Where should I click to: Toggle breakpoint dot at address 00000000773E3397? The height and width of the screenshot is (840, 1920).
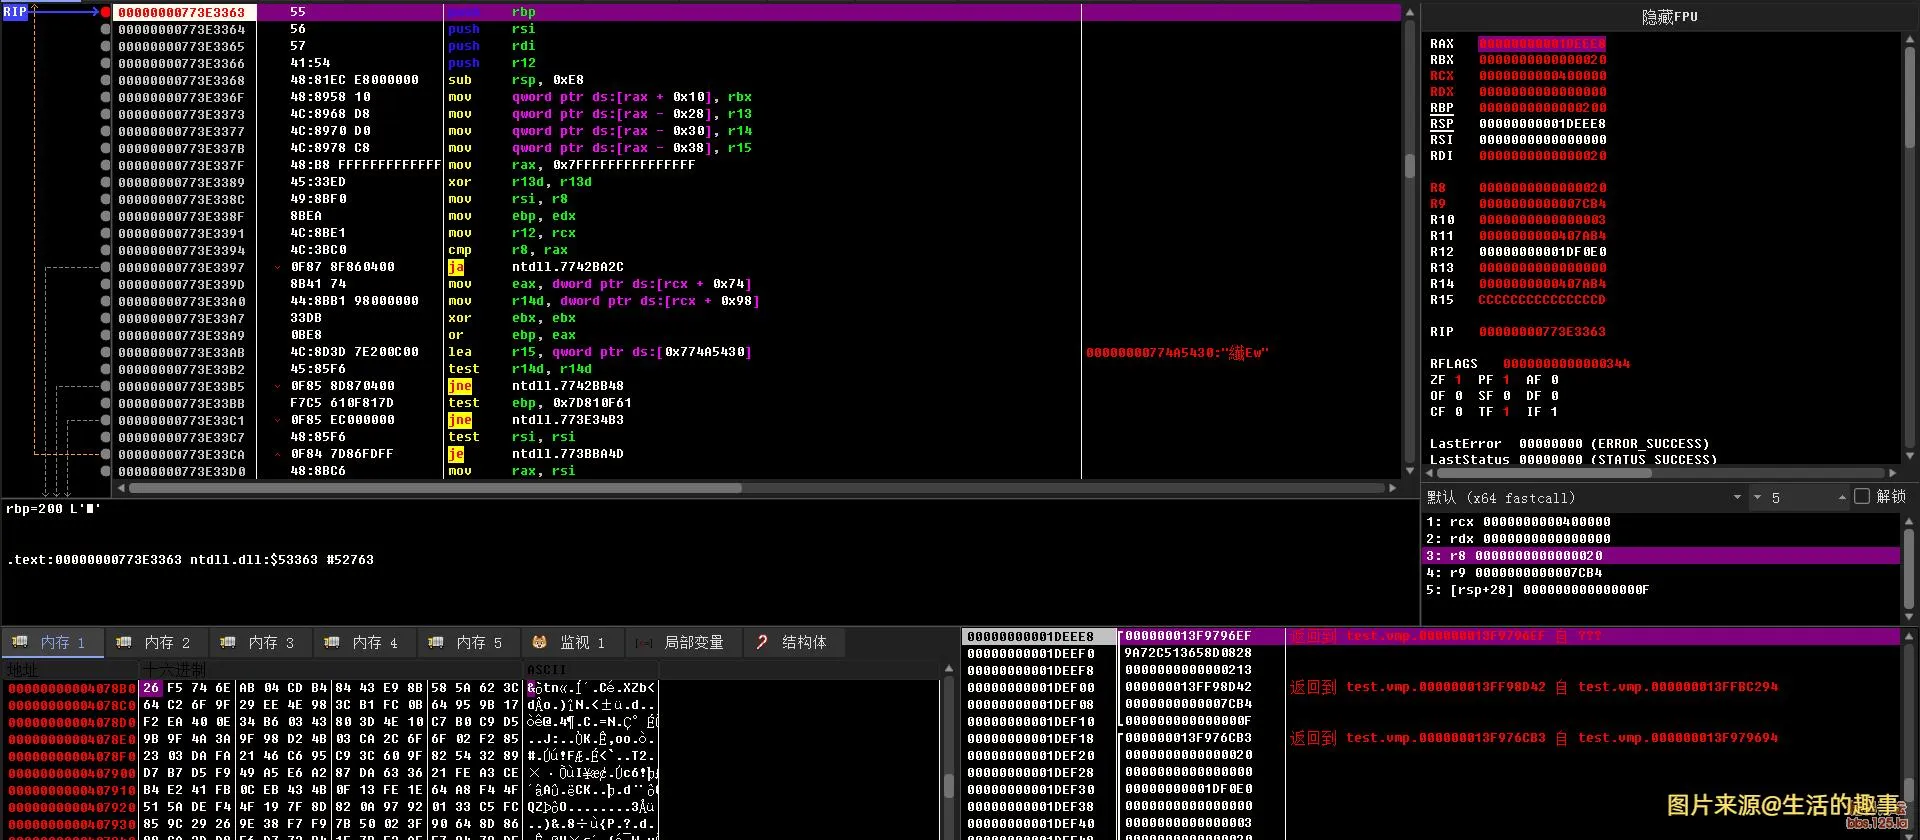coord(106,267)
